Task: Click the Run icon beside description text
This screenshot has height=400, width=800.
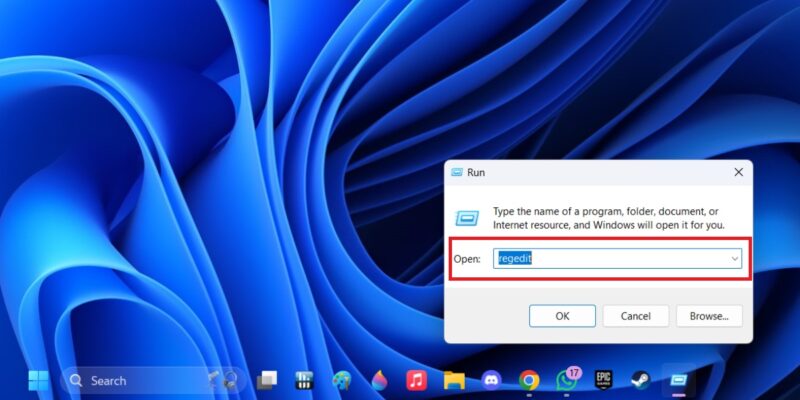Action: (x=467, y=218)
